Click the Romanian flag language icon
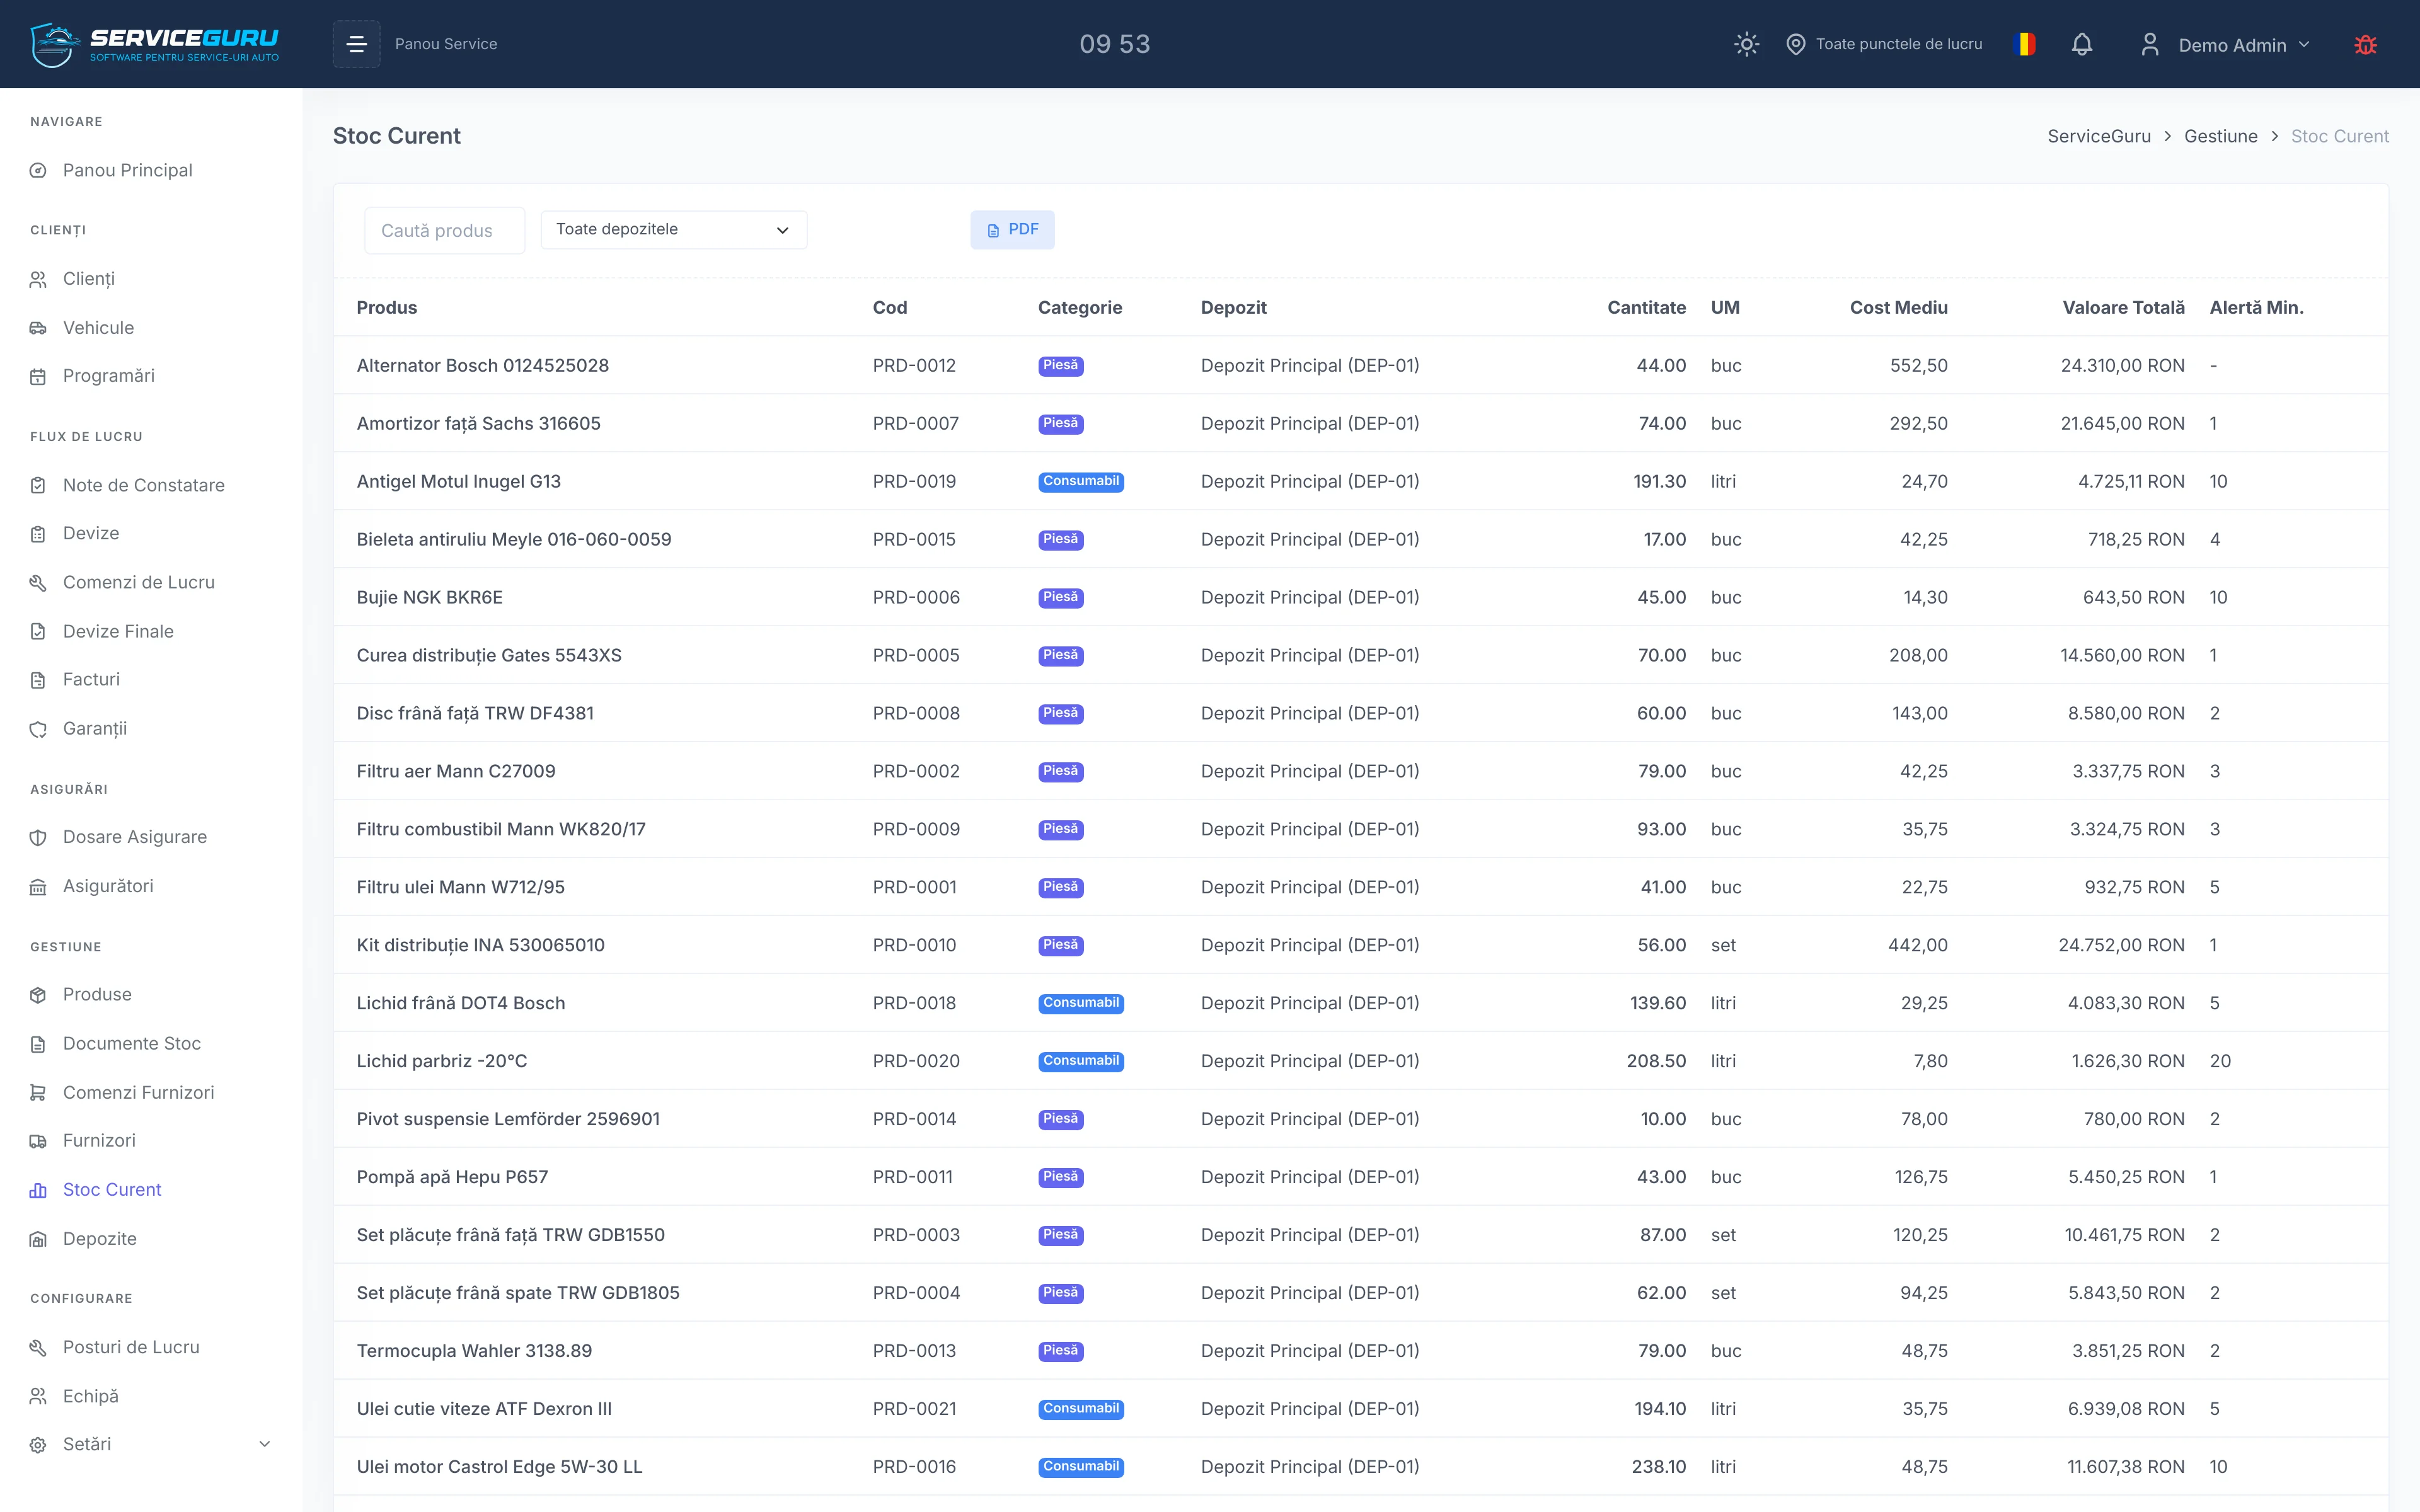Screen dimensions: 2420x1512 [x=2025, y=44]
